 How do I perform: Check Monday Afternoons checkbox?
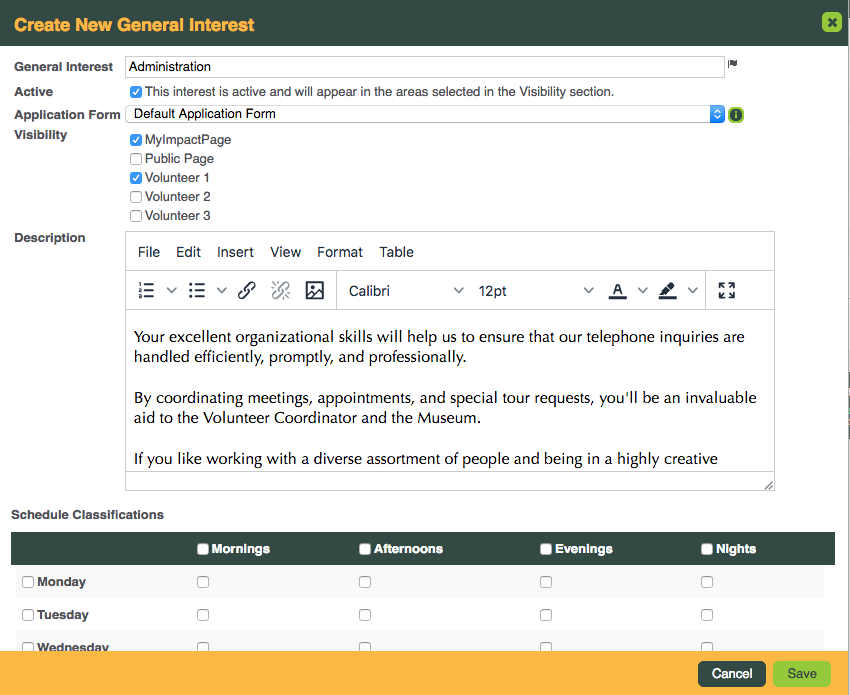coord(365,582)
